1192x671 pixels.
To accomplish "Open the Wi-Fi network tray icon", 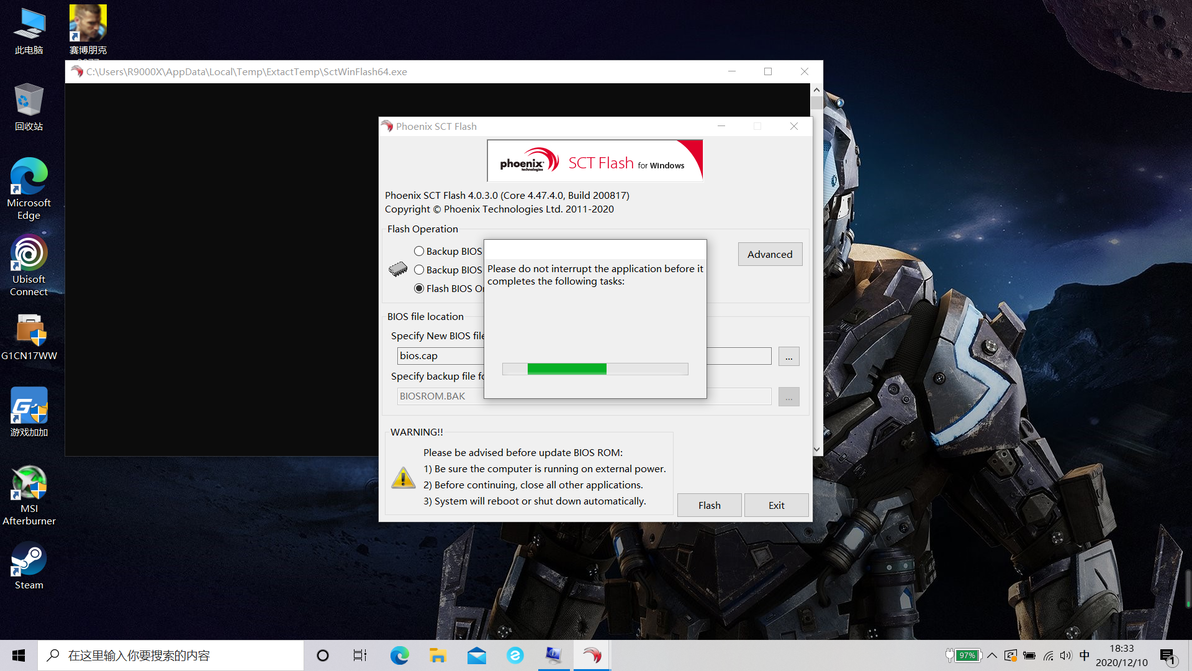I will 1048,655.
